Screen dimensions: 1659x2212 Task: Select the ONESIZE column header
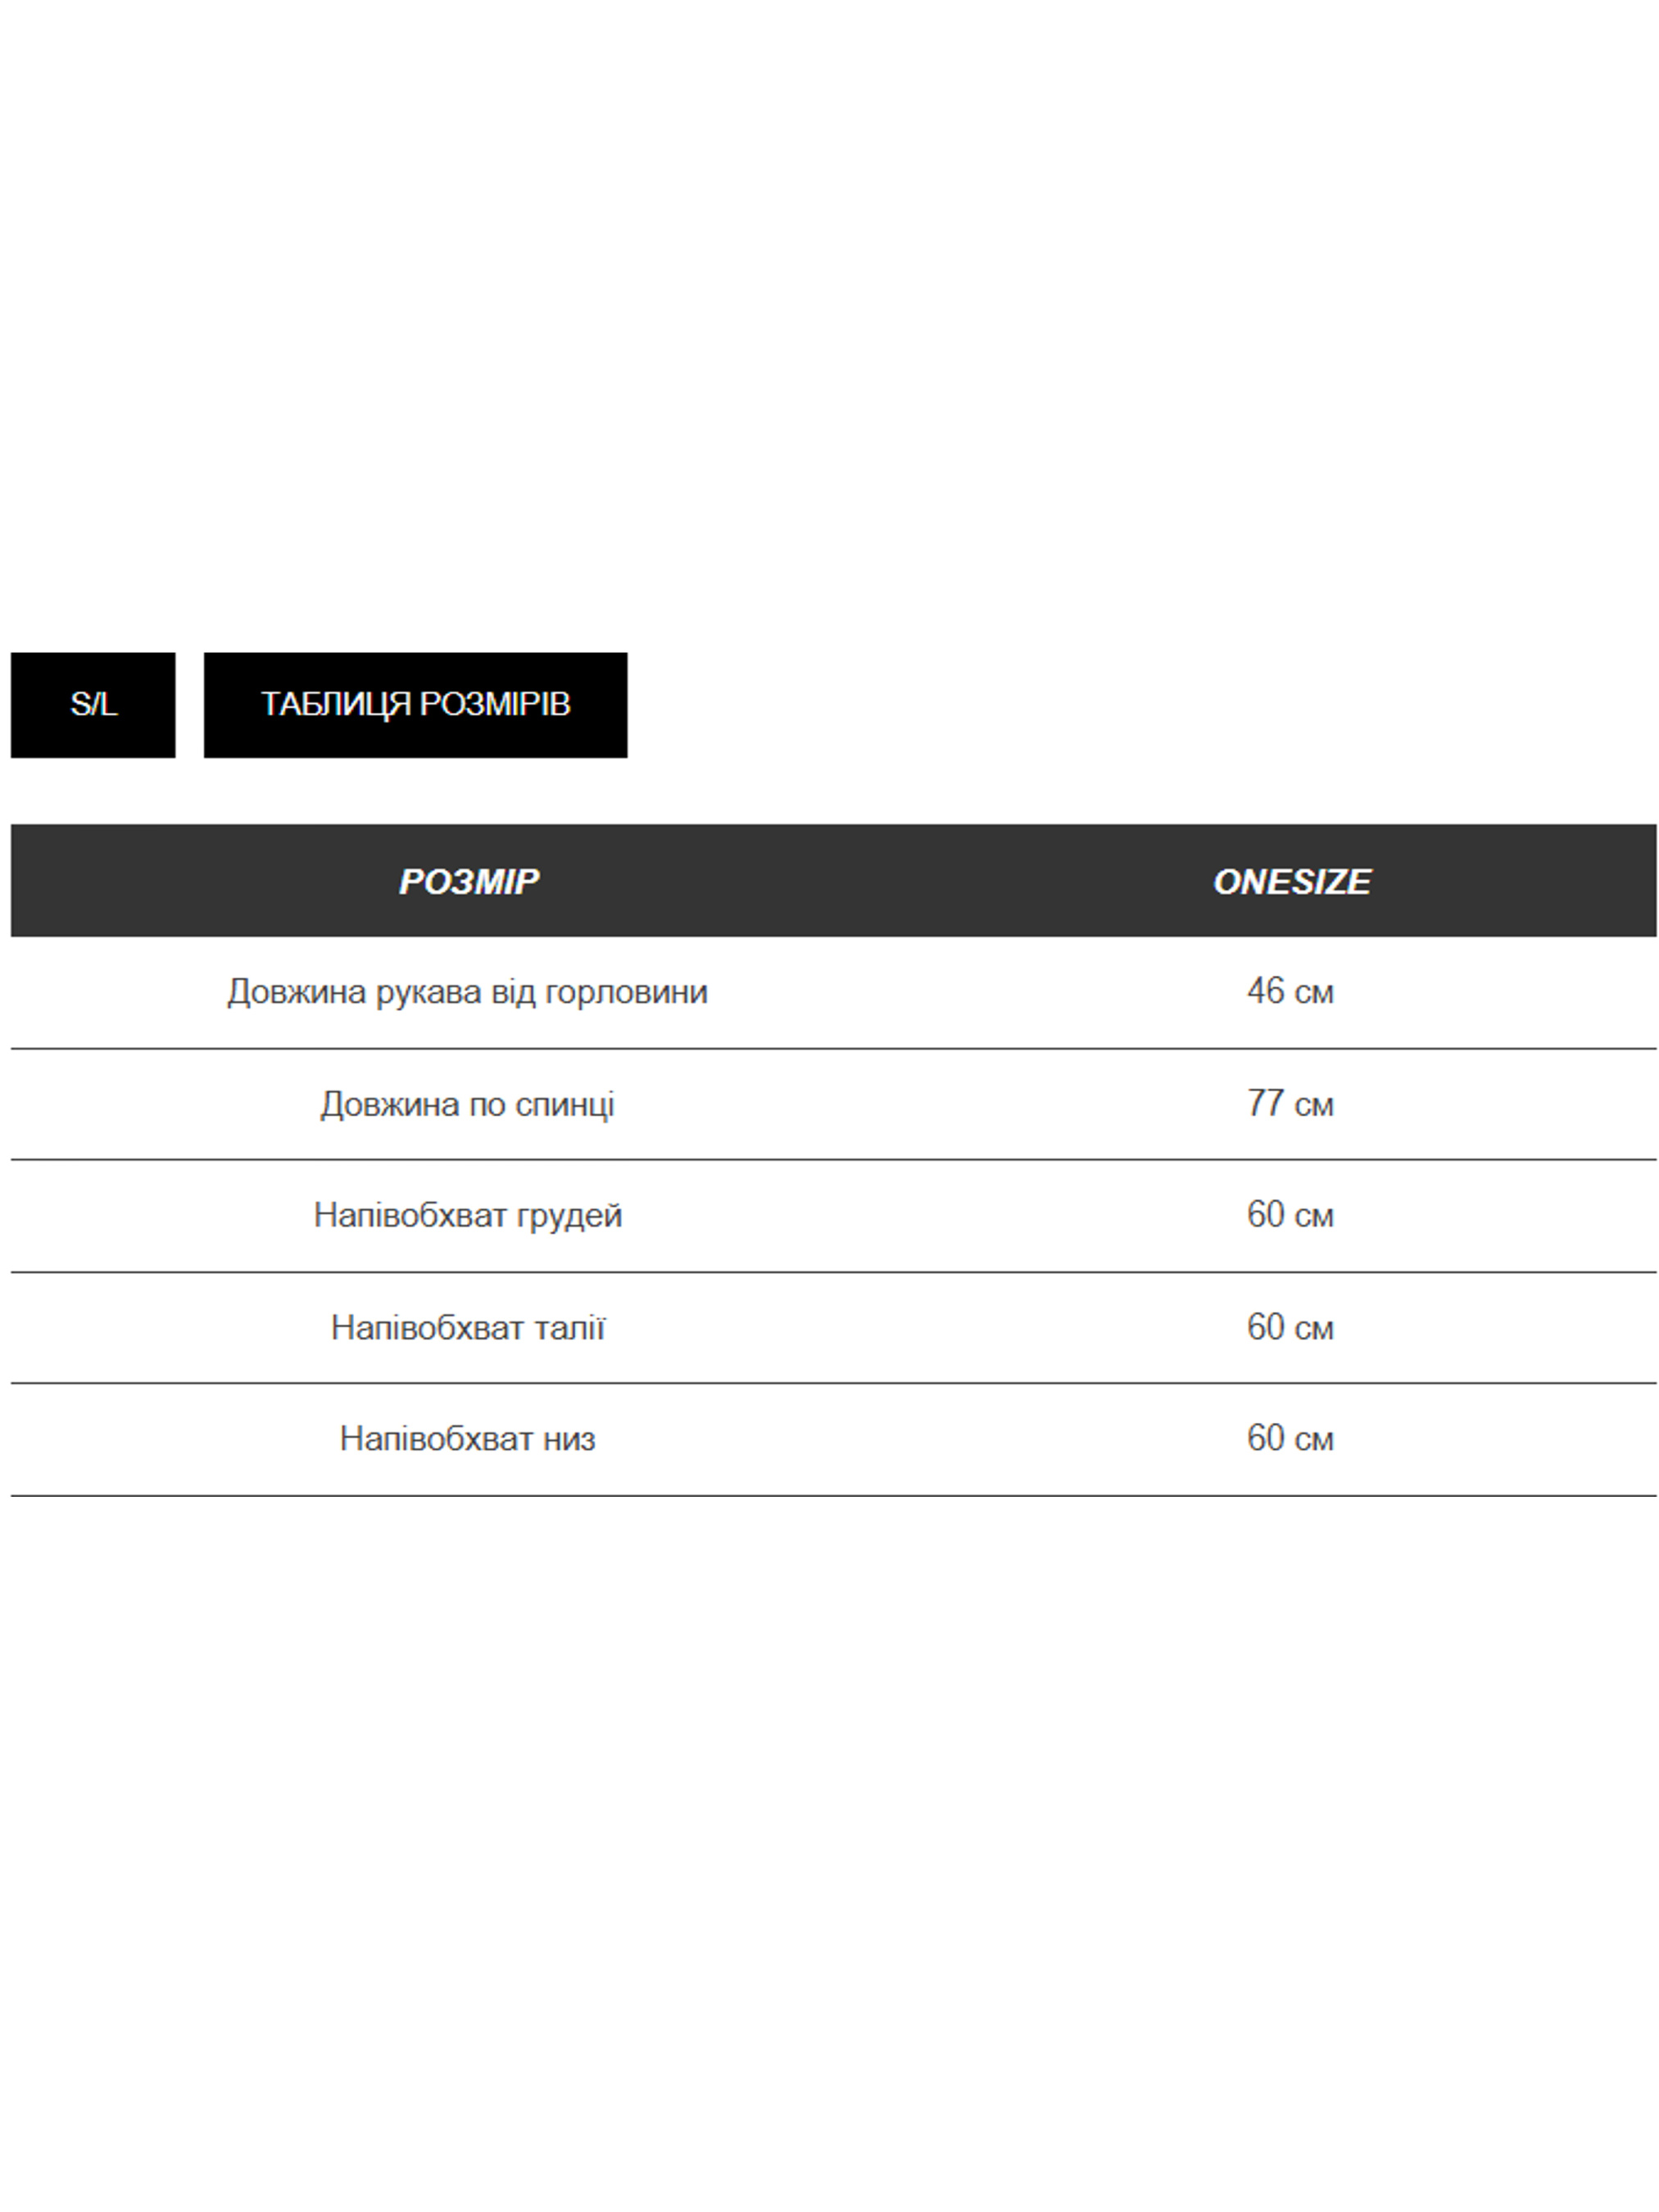tap(1291, 881)
